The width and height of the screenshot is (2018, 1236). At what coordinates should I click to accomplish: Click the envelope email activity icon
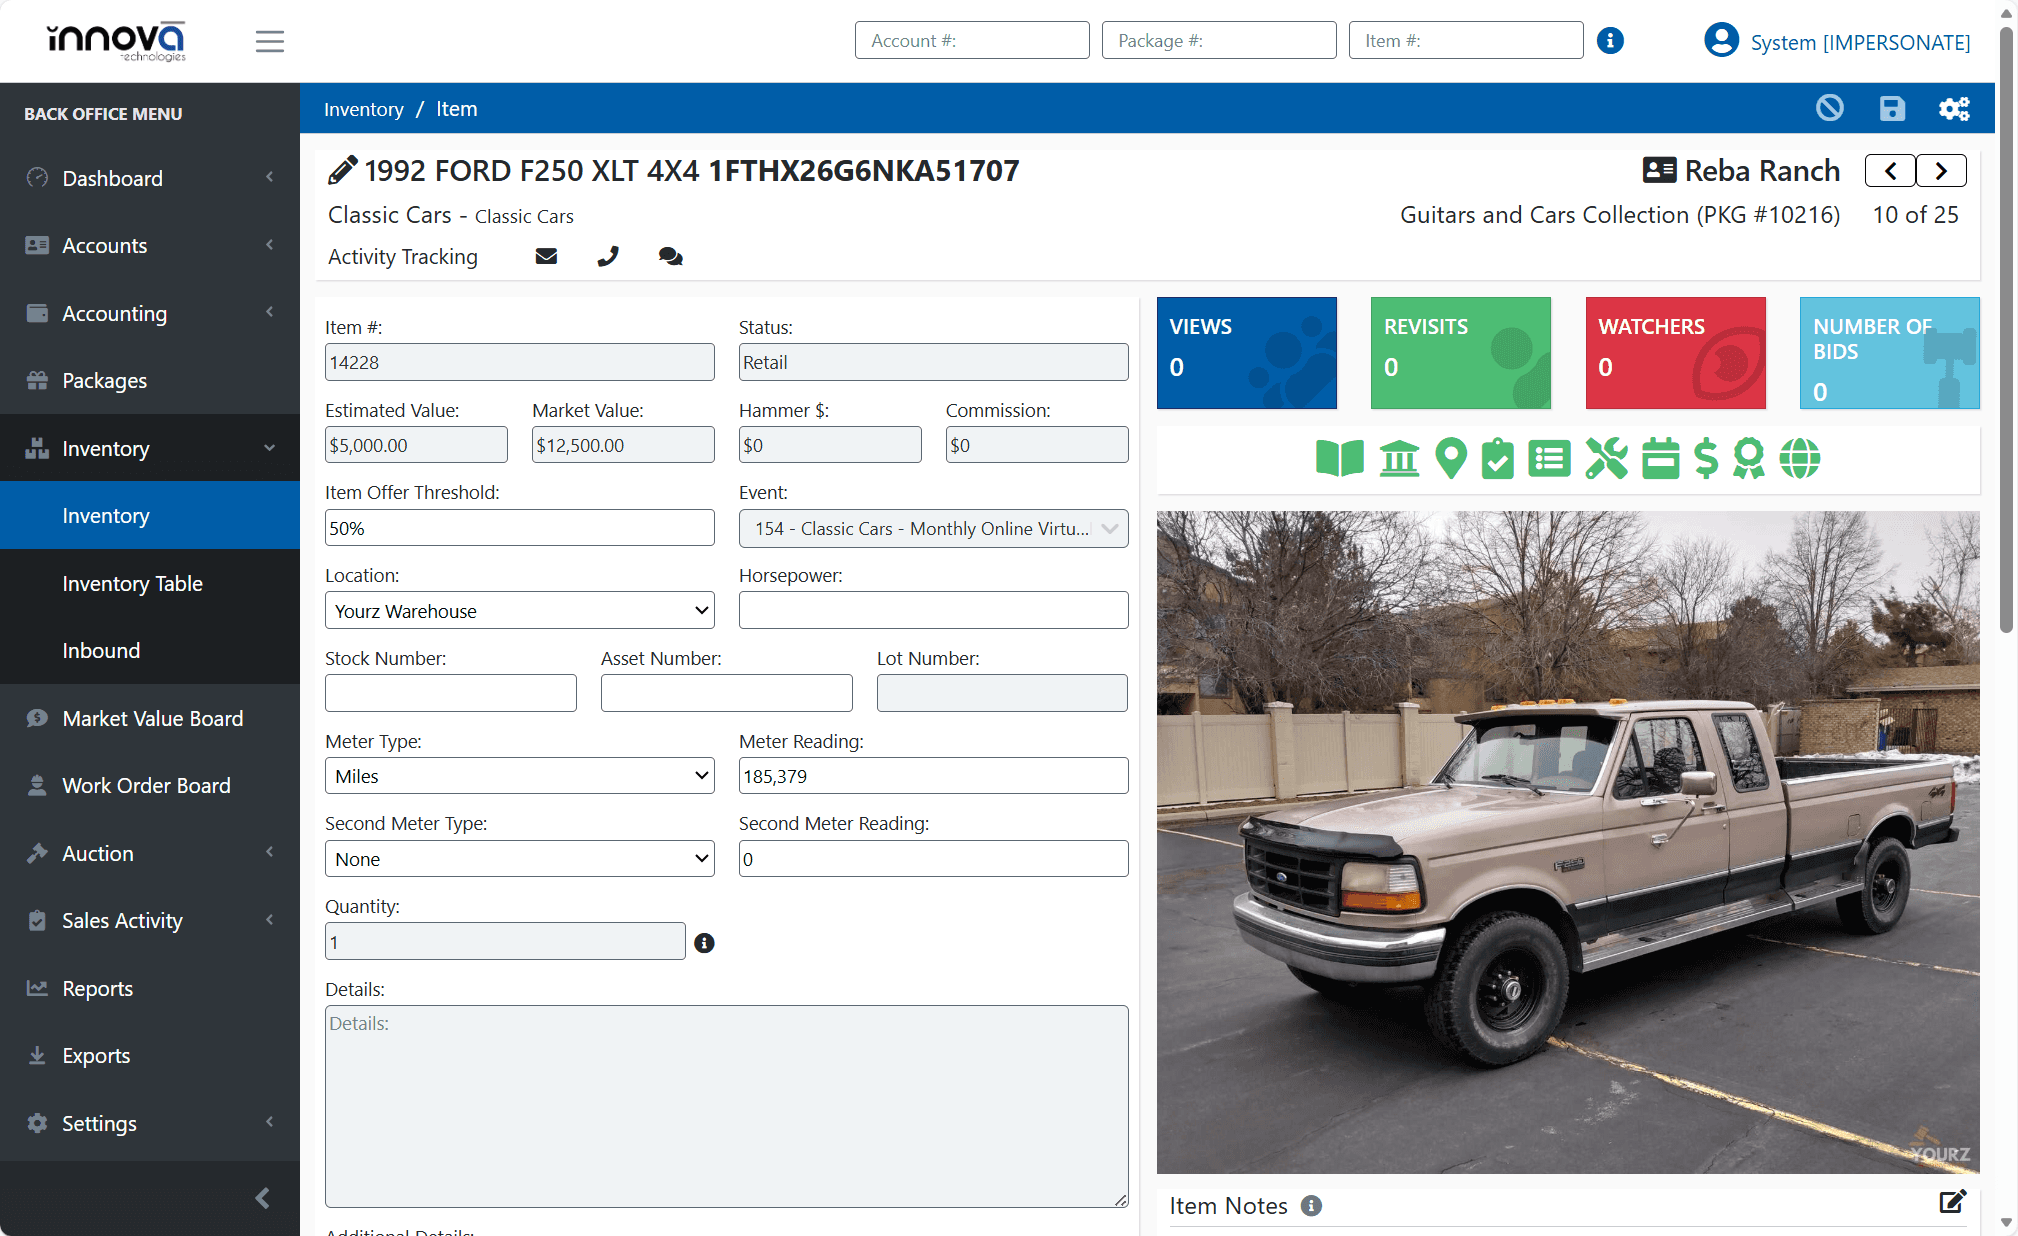click(546, 257)
